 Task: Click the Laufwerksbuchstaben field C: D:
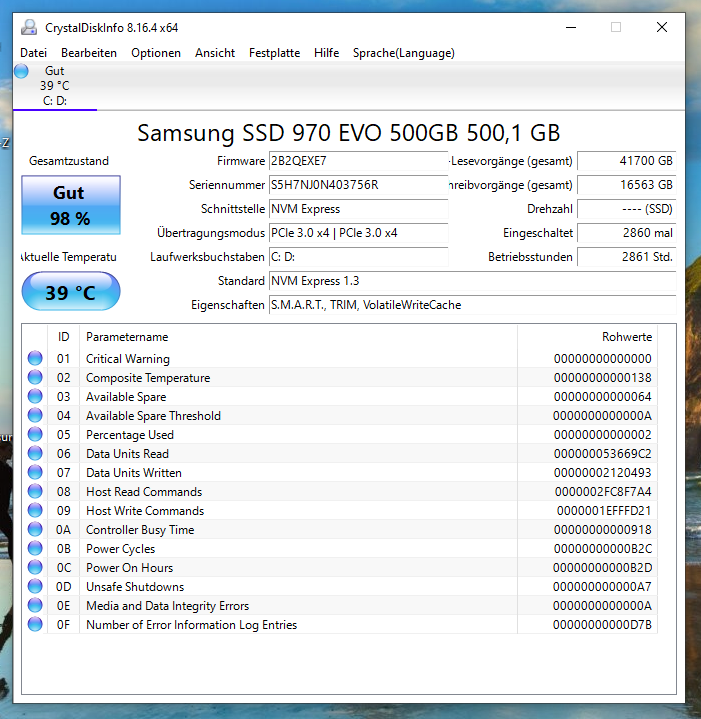coord(358,257)
